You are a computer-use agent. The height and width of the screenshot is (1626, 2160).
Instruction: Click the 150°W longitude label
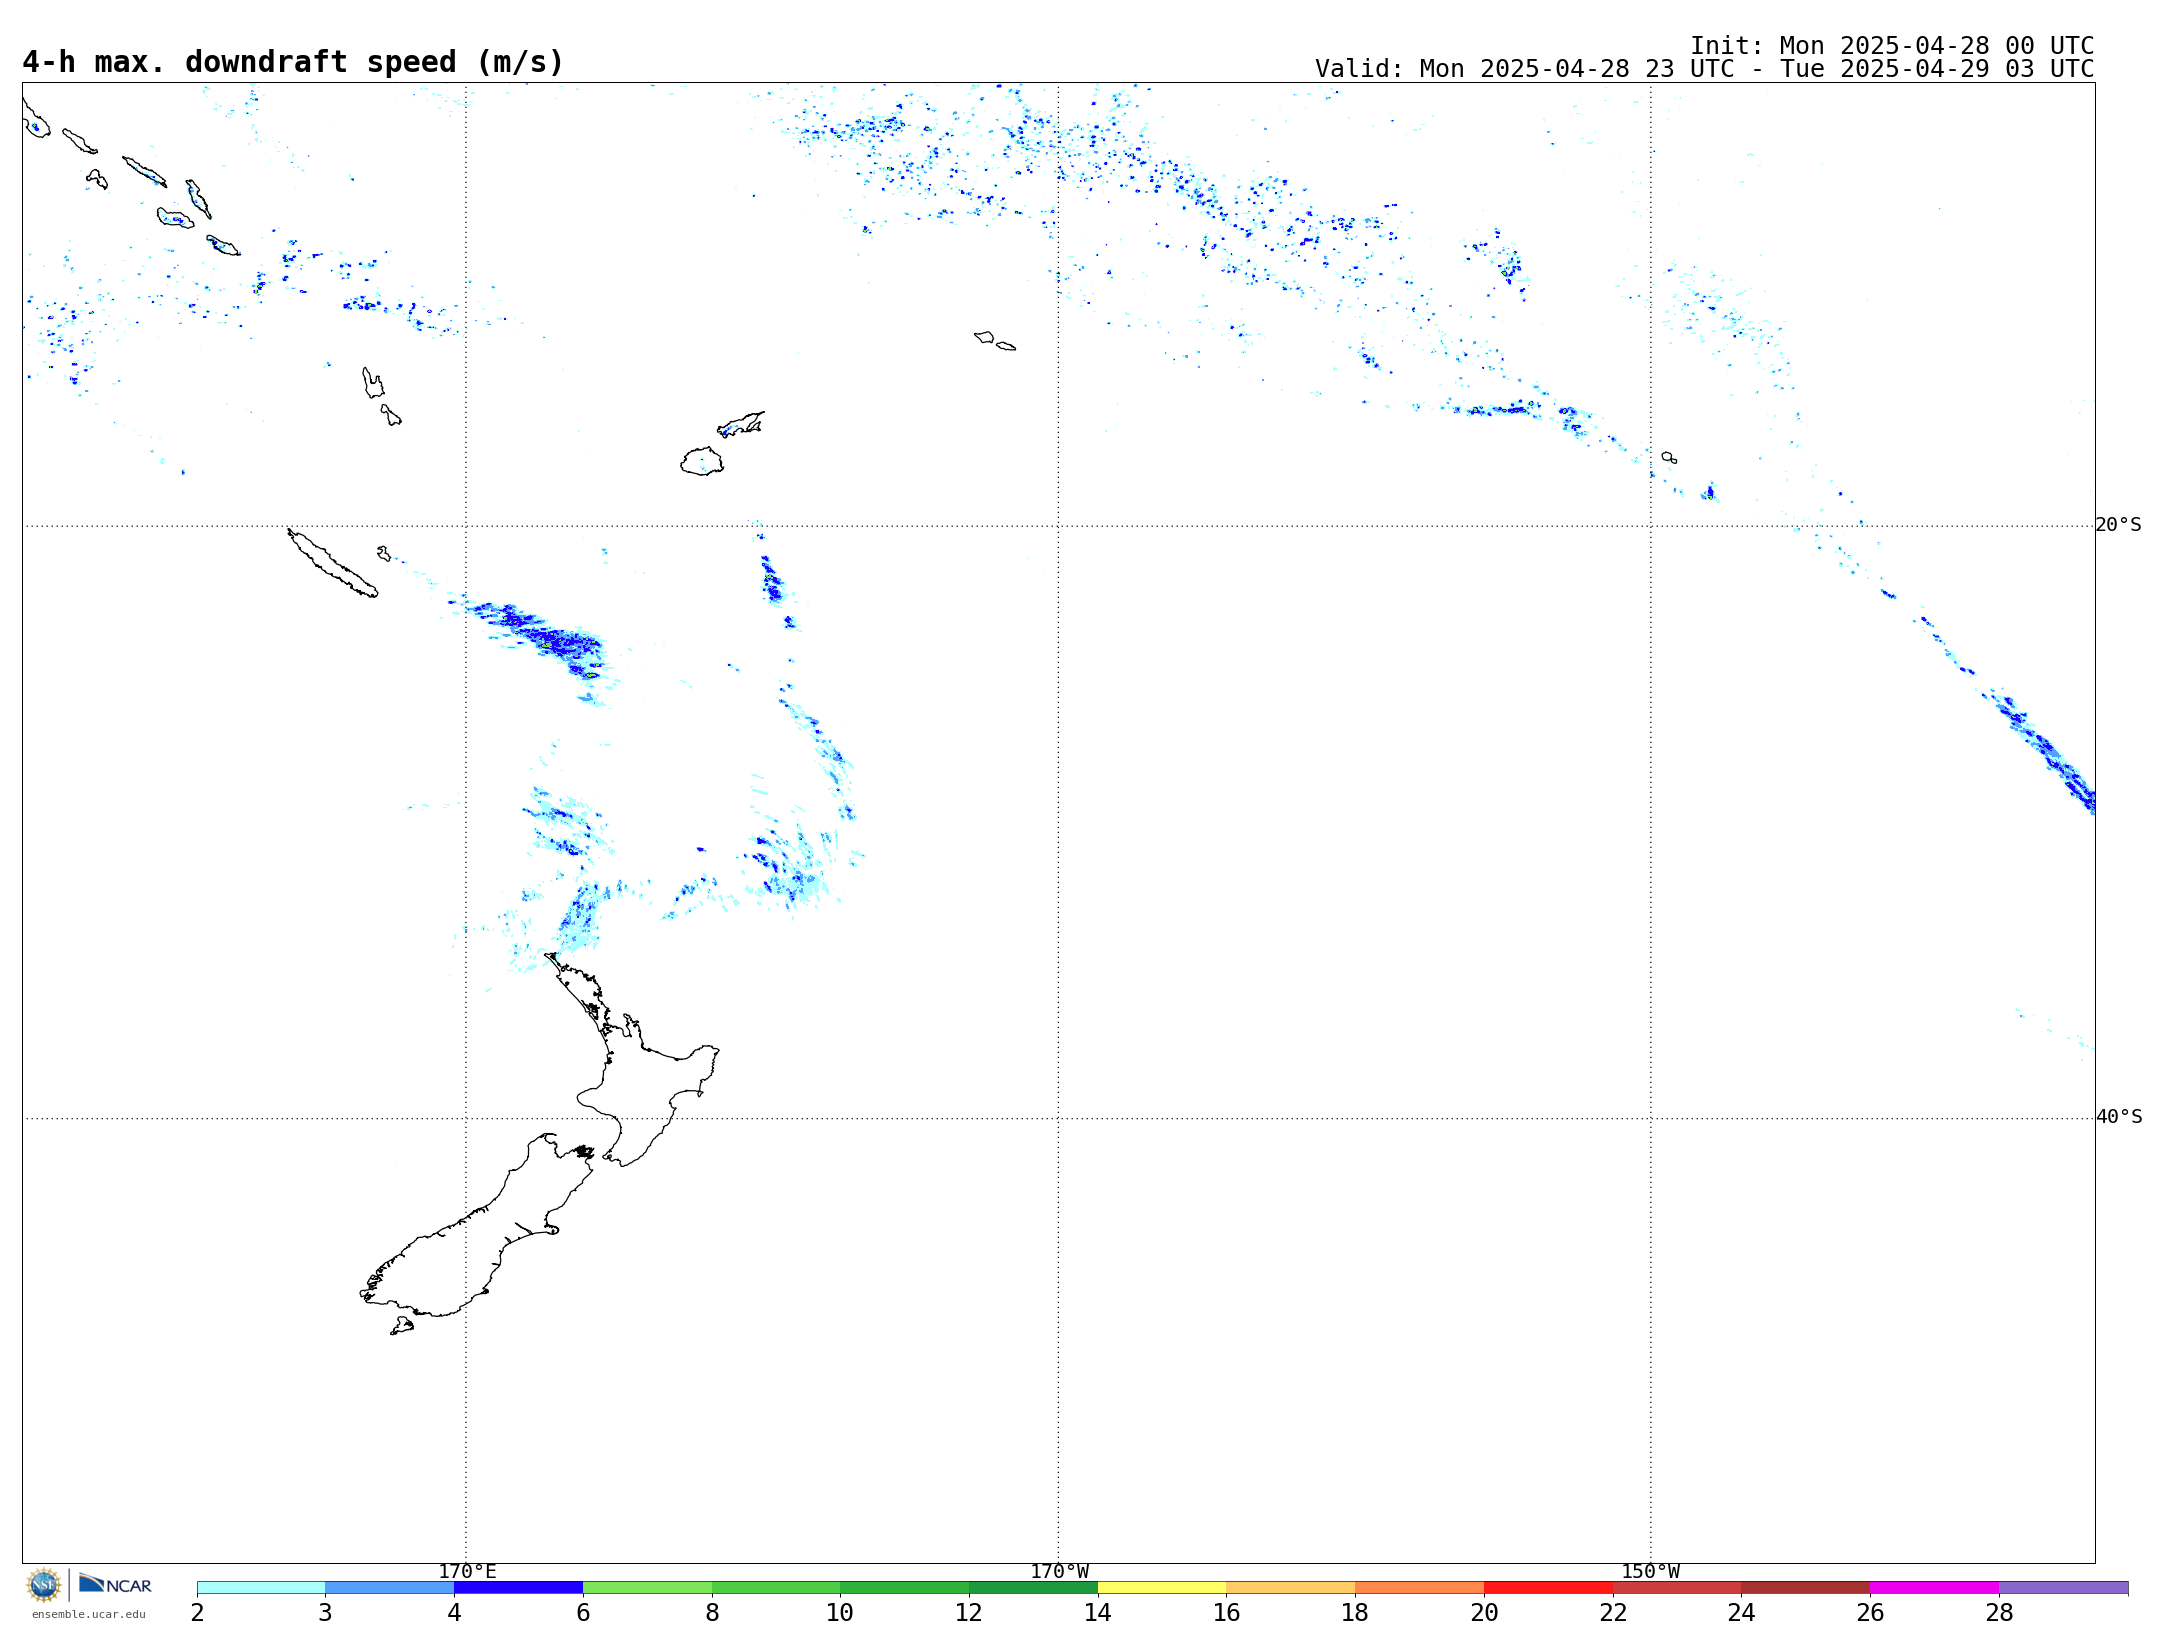point(1651,1571)
